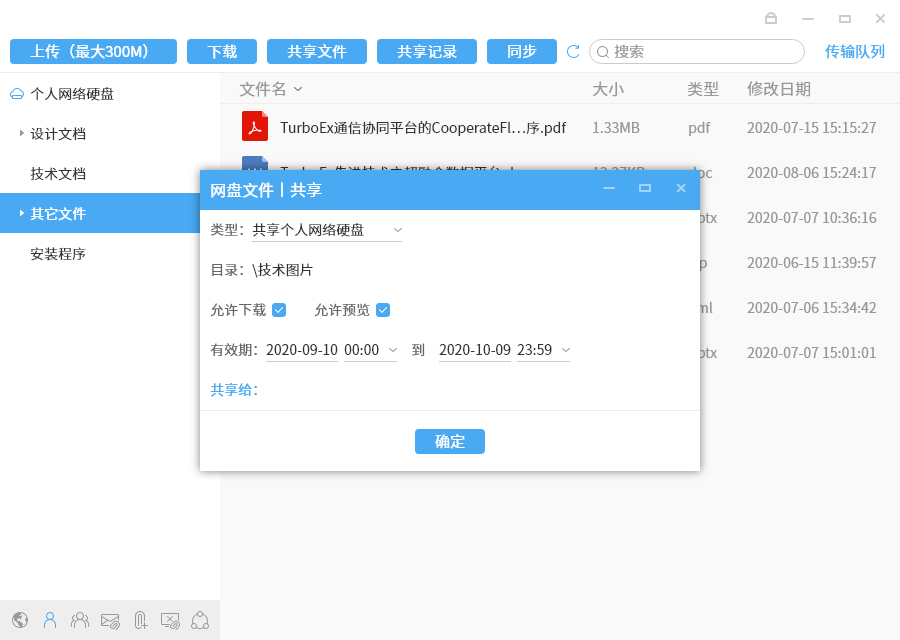
Task: Uncheck the 允许下载 checkbox
Action: tap(279, 310)
